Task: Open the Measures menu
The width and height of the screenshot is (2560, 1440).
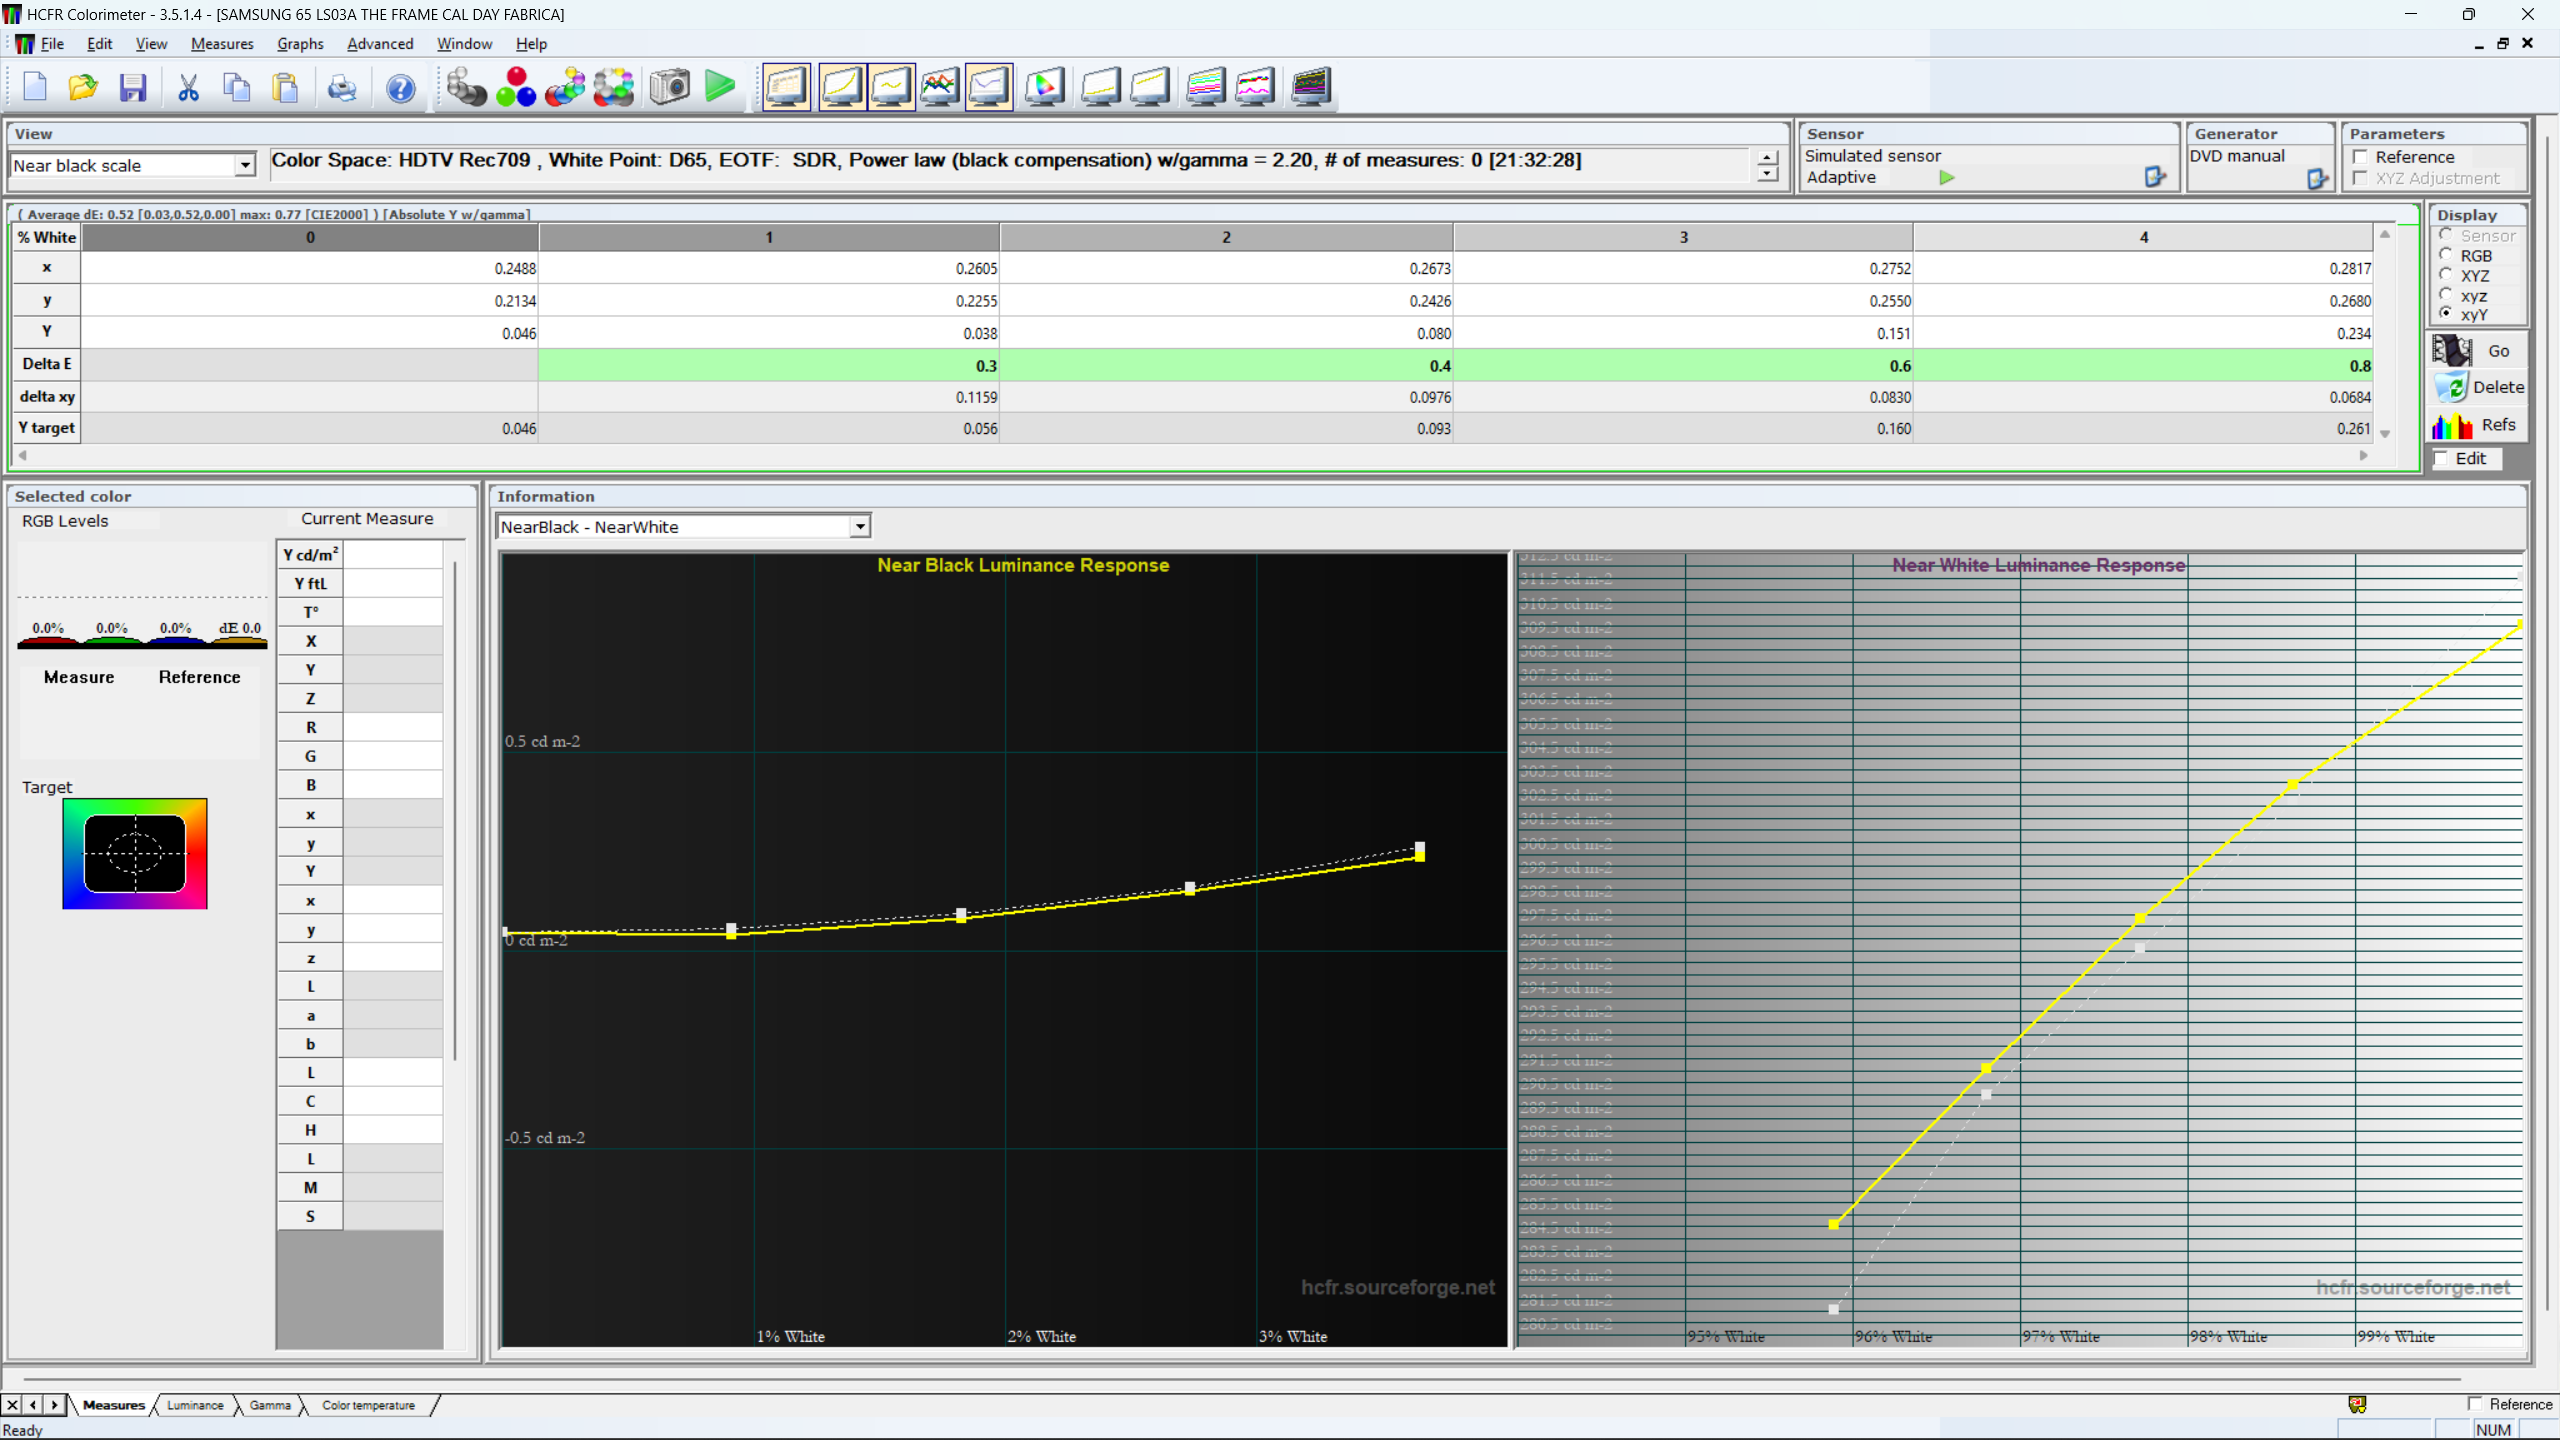Action: point(222,44)
